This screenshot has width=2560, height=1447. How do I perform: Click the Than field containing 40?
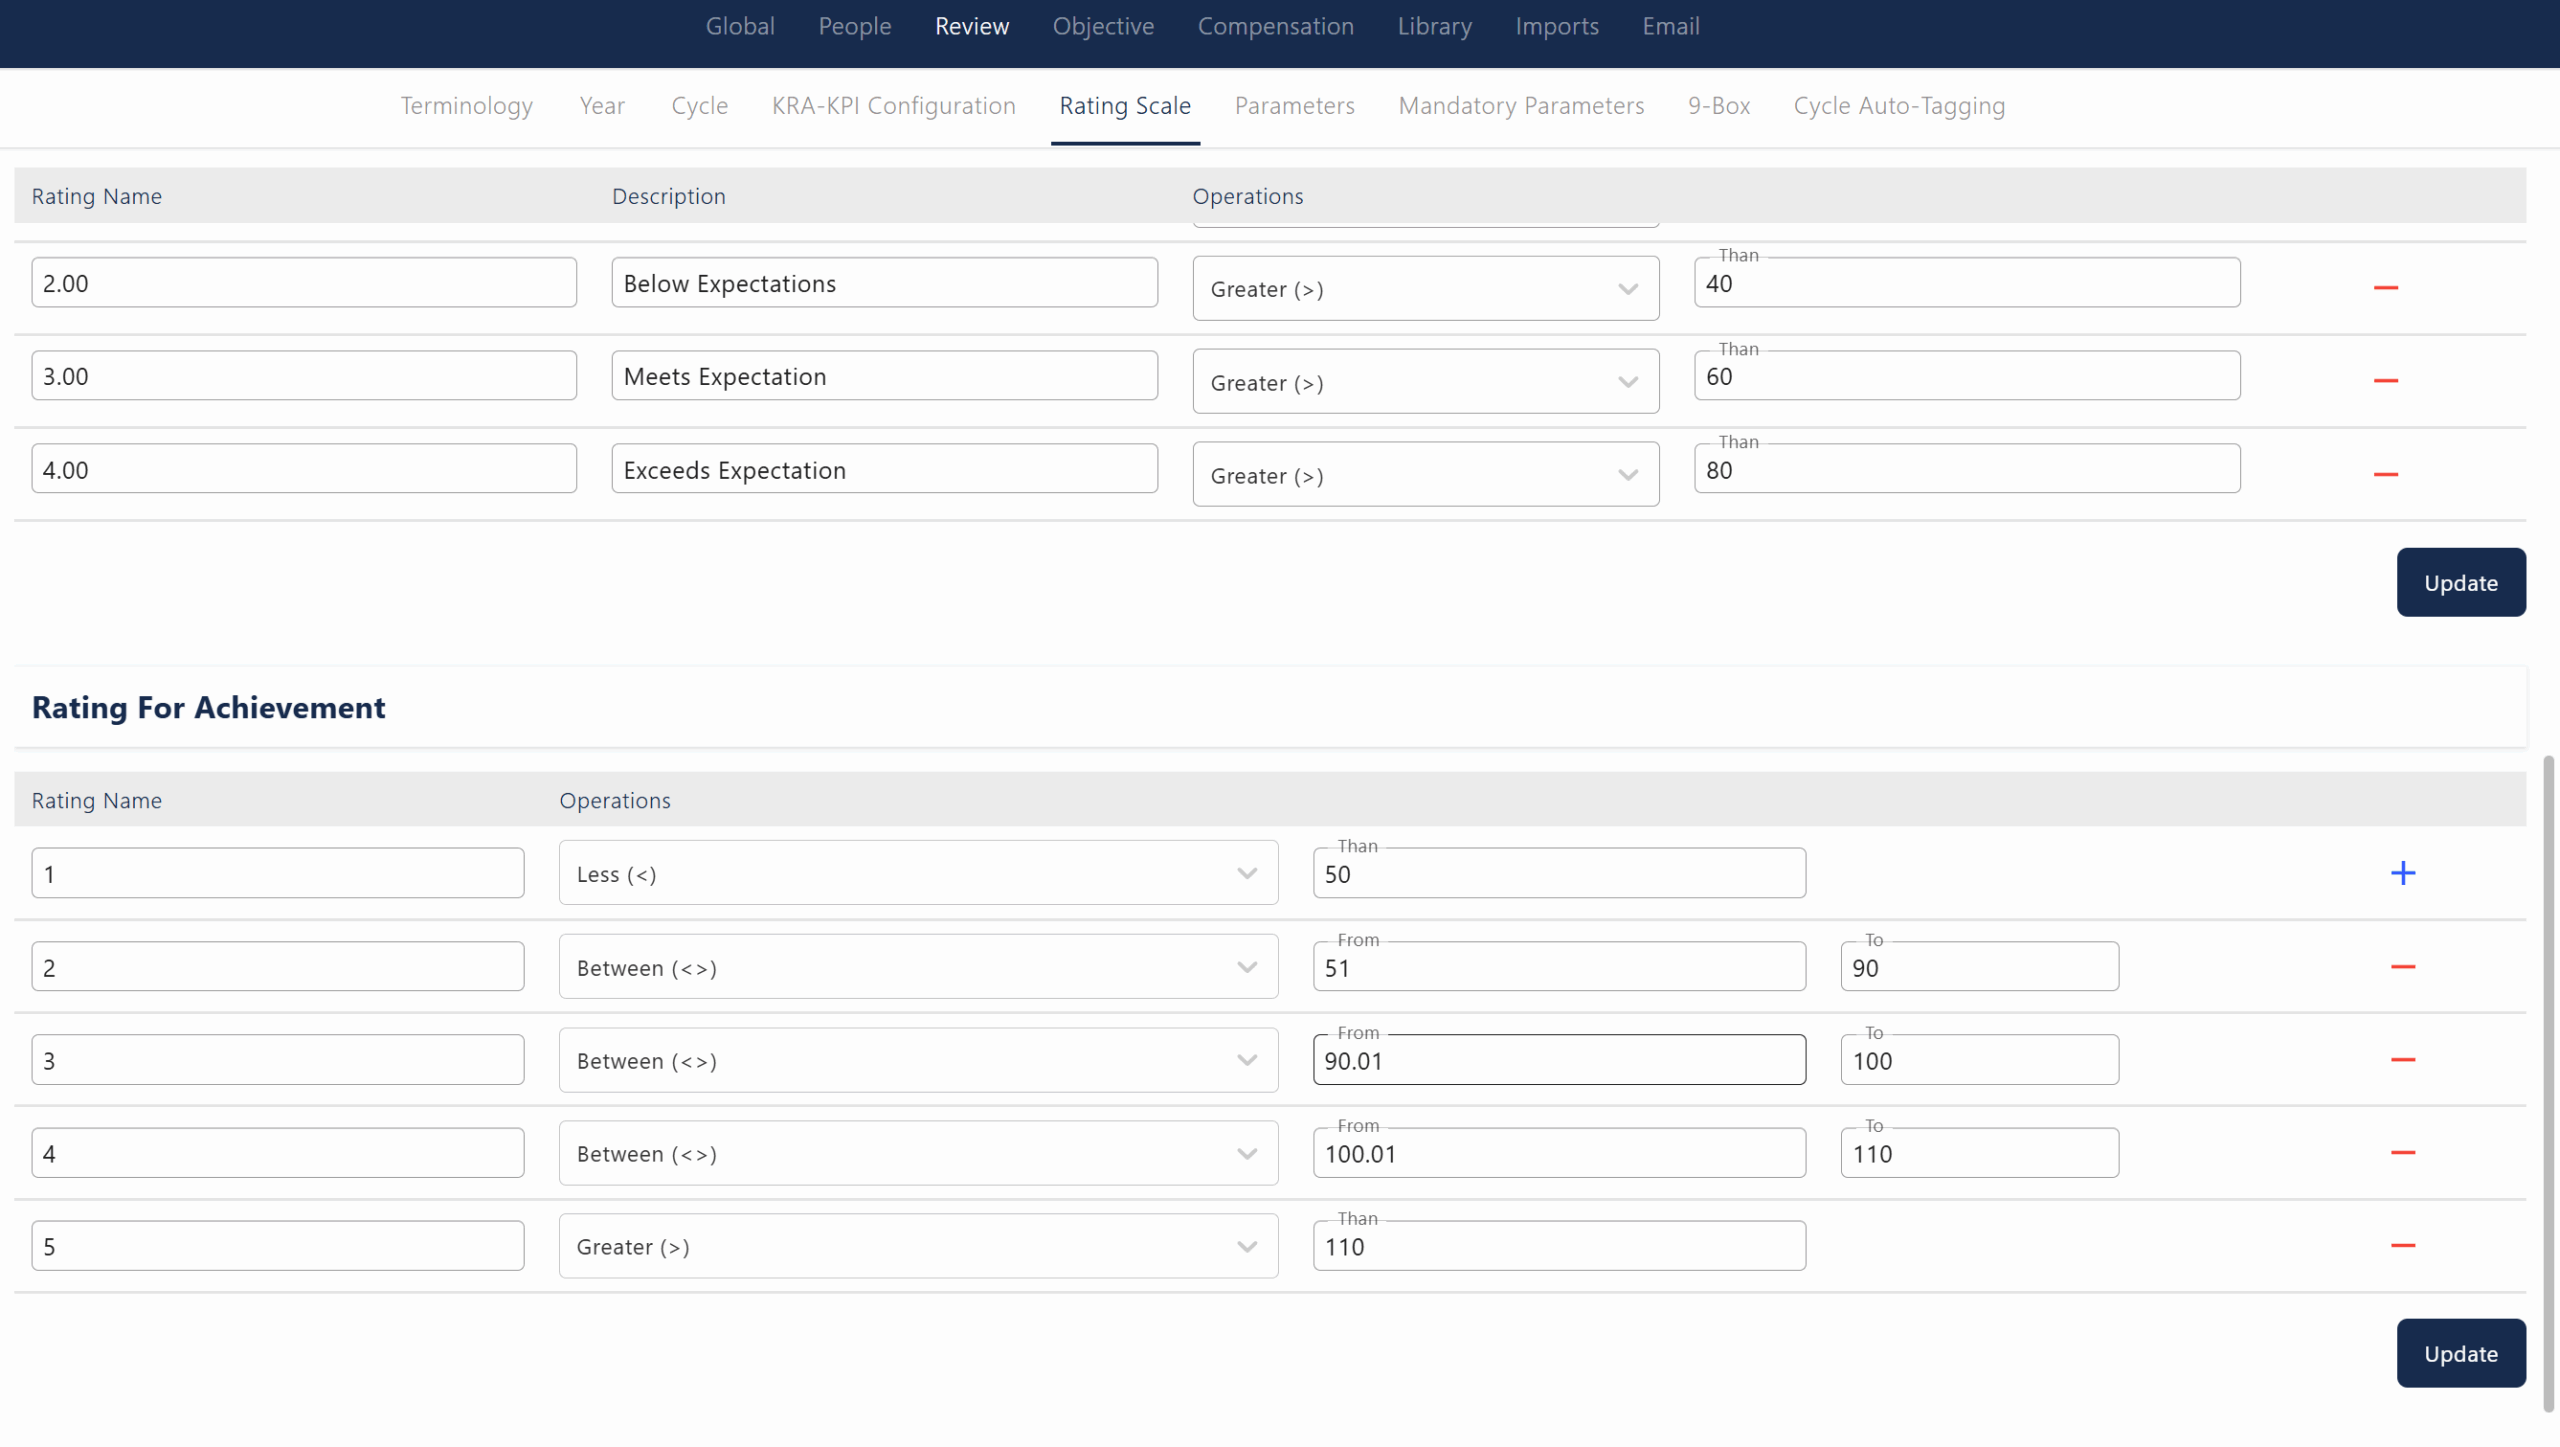click(x=1967, y=283)
